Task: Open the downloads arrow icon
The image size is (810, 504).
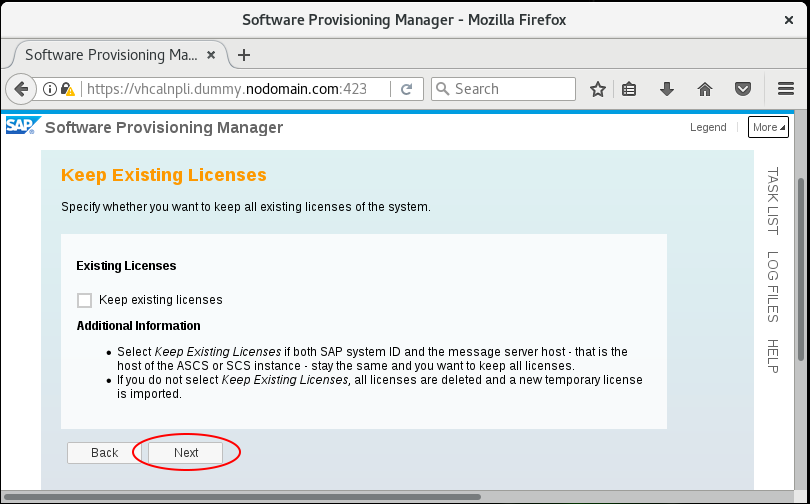Action: [x=667, y=89]
